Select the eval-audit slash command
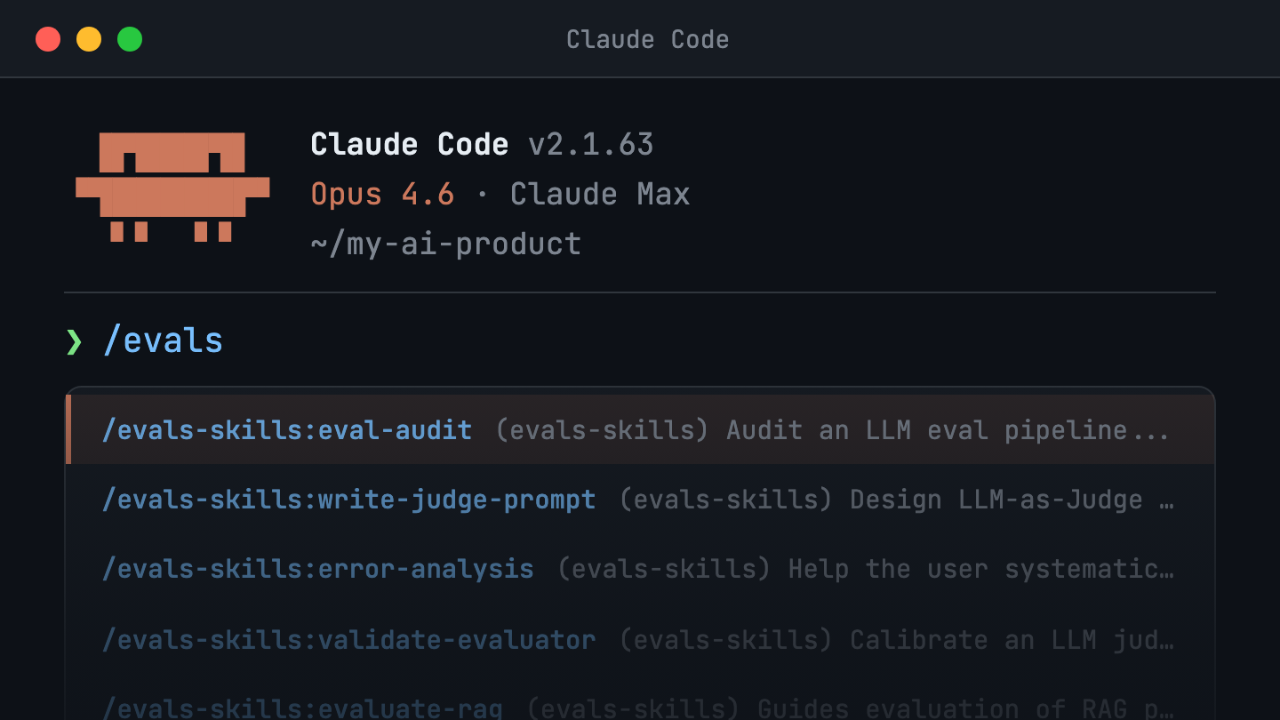 [x=287, y=430]
